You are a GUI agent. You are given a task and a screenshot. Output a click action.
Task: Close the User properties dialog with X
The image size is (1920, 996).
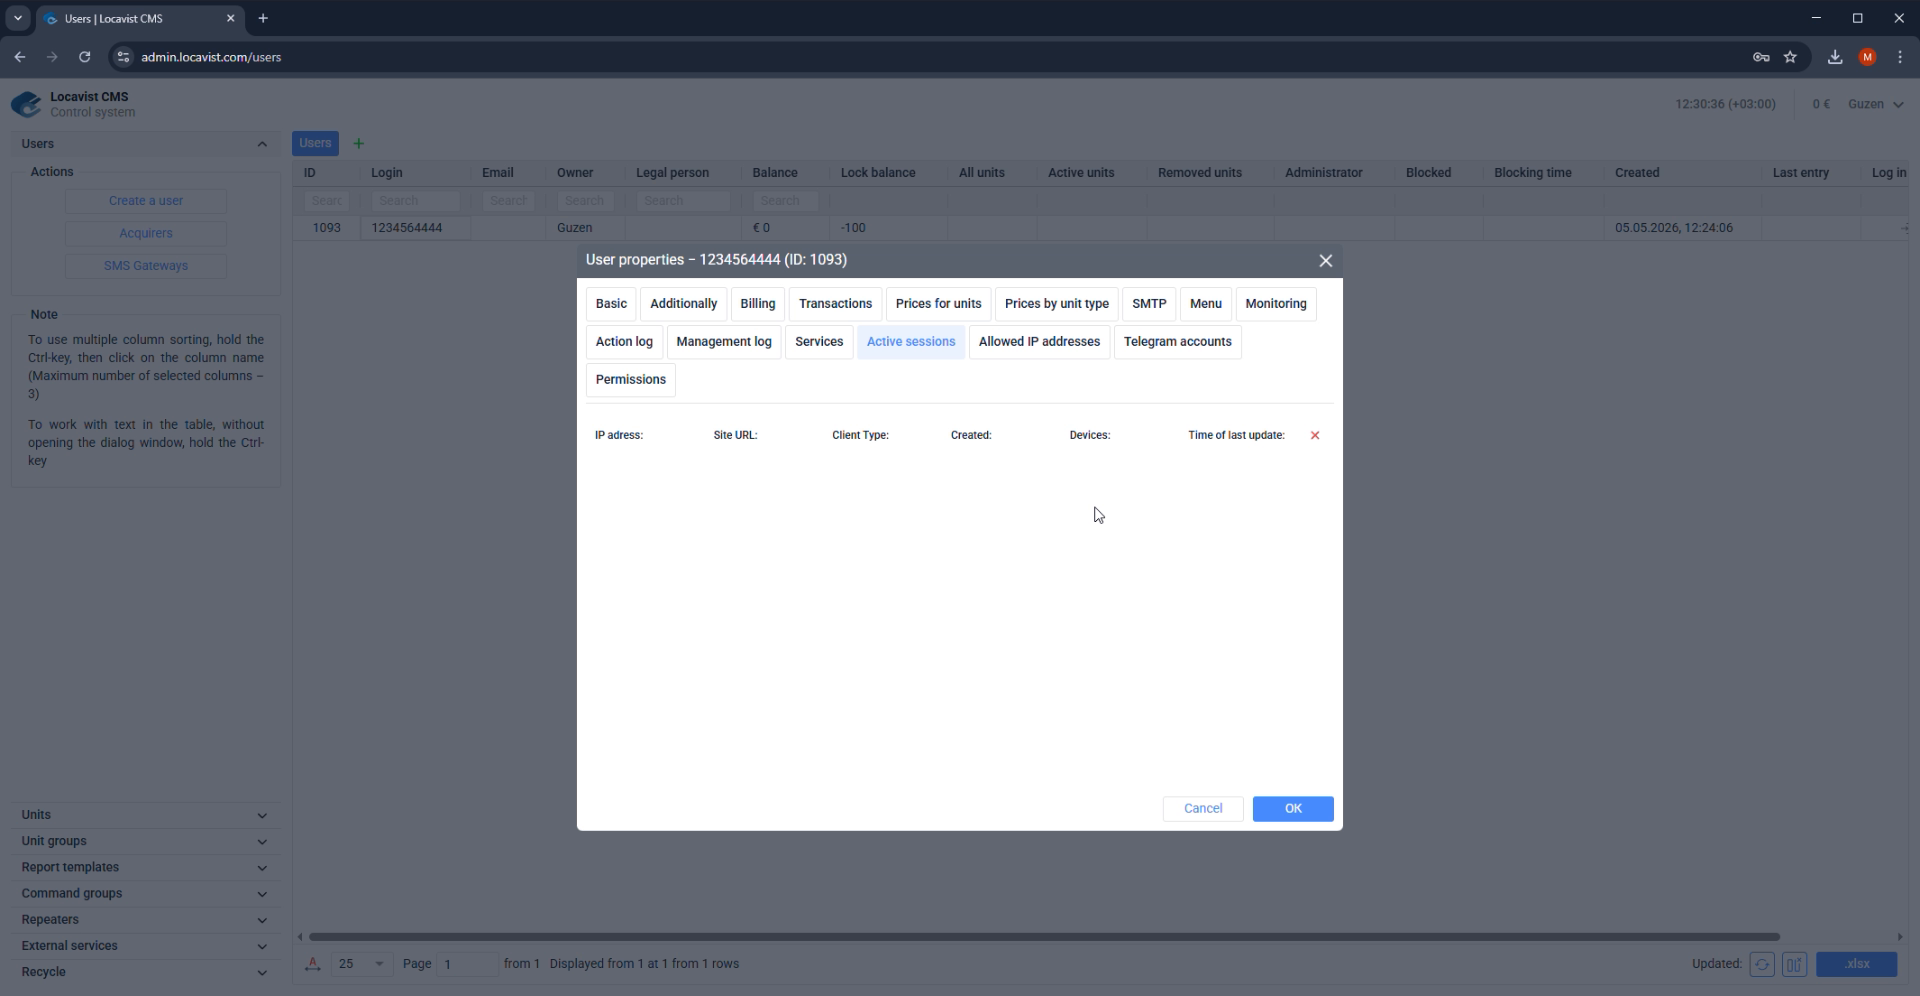1325,260
